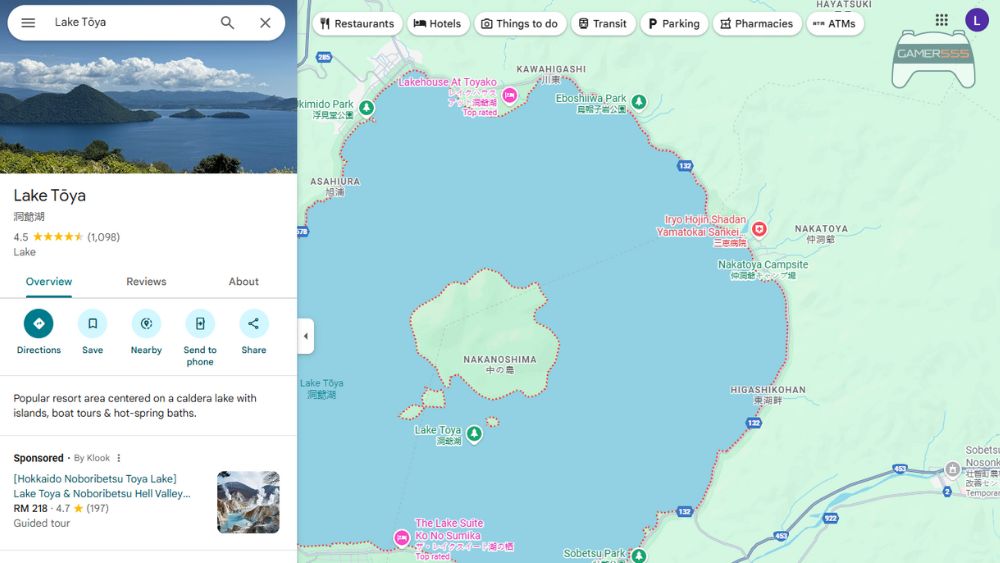This screenshot has height=563, width=1000.
Task: Get Directions to Lake Tōya
Action: (39, 324)
